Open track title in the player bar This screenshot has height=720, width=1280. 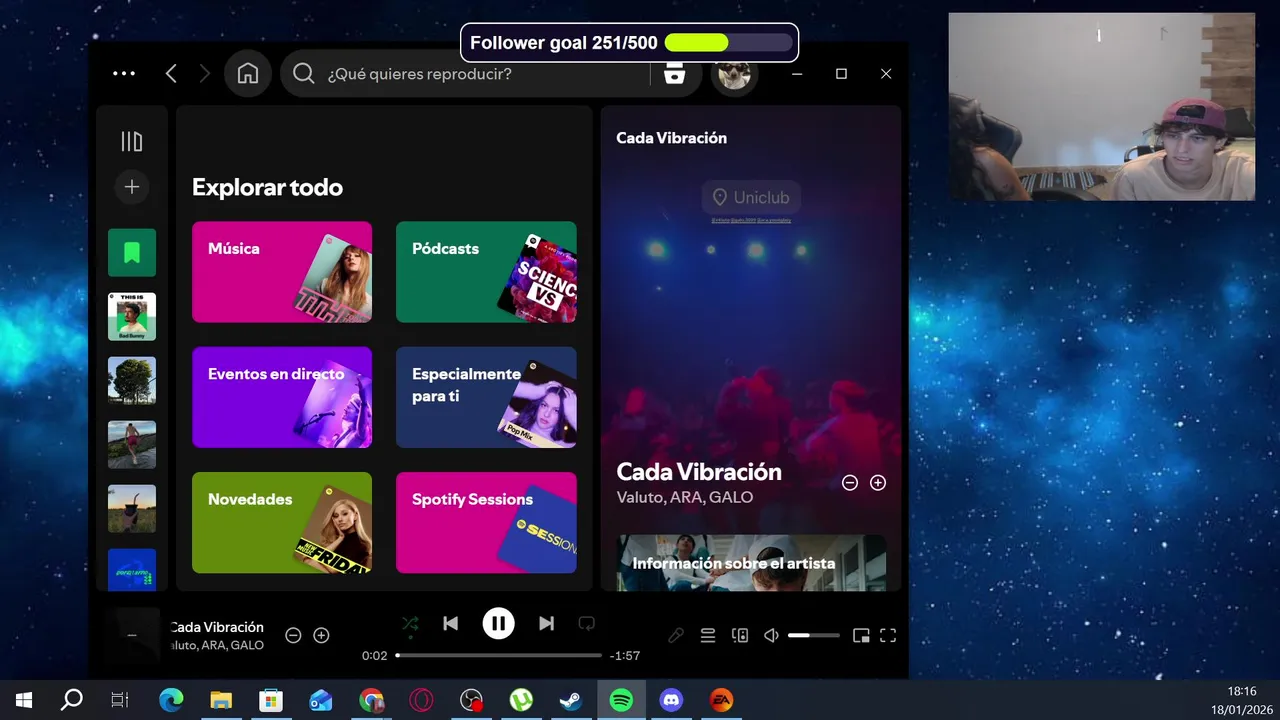tap(217, 627)
